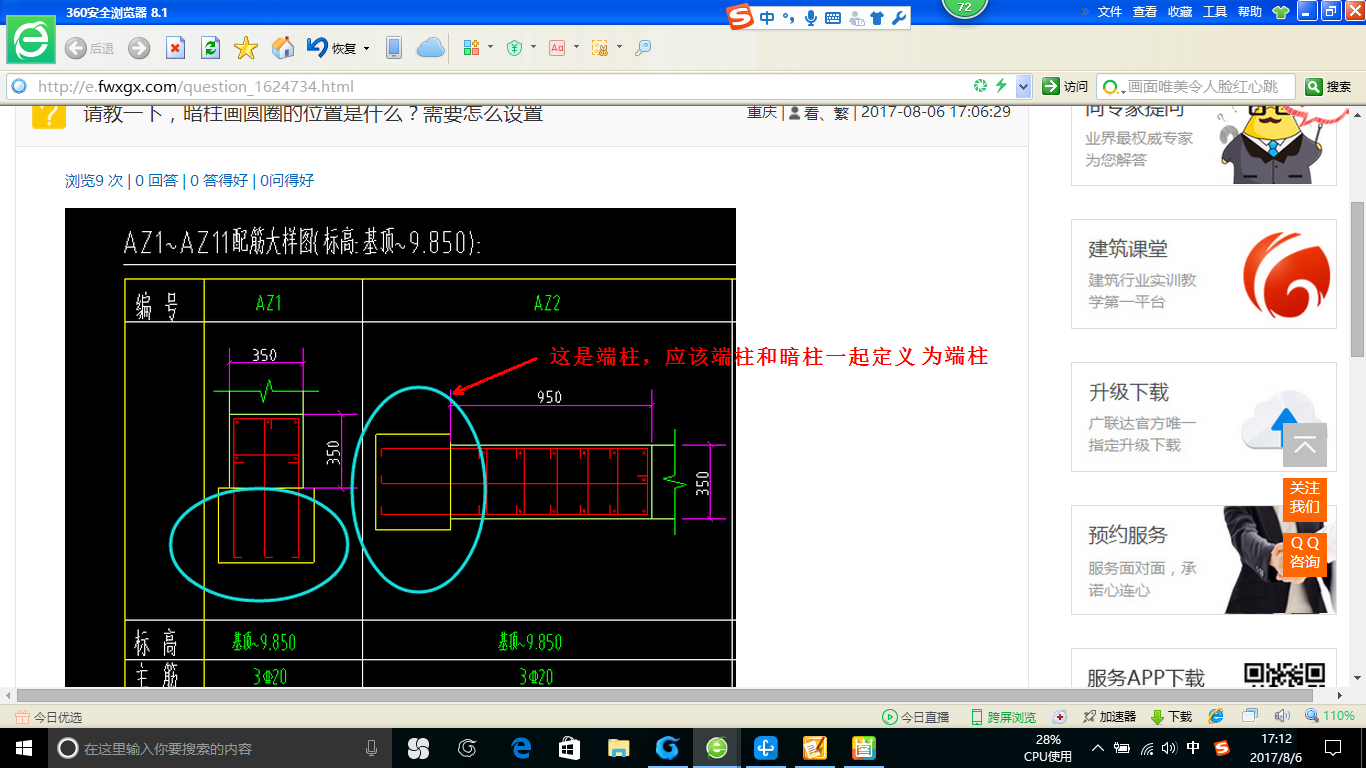Click the magnifier find icon in toolbar
The width and height of the screenshot is (1366, 768).
click(x=643, y=48)
